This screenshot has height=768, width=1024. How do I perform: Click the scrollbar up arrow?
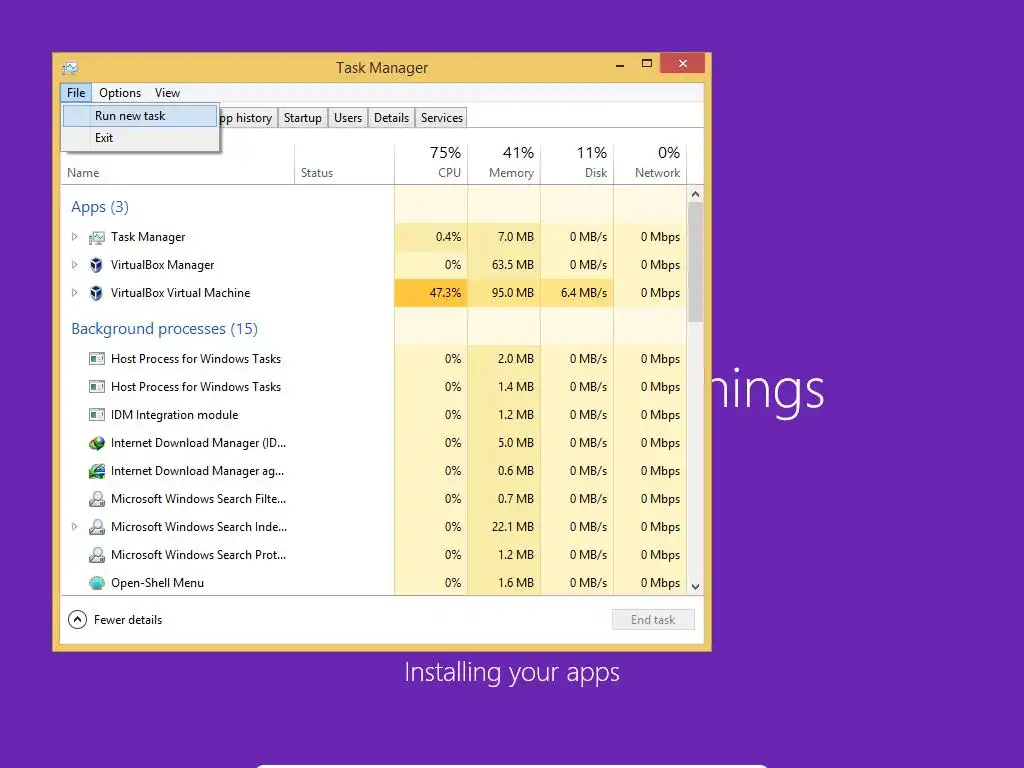(x=696, y=194)
